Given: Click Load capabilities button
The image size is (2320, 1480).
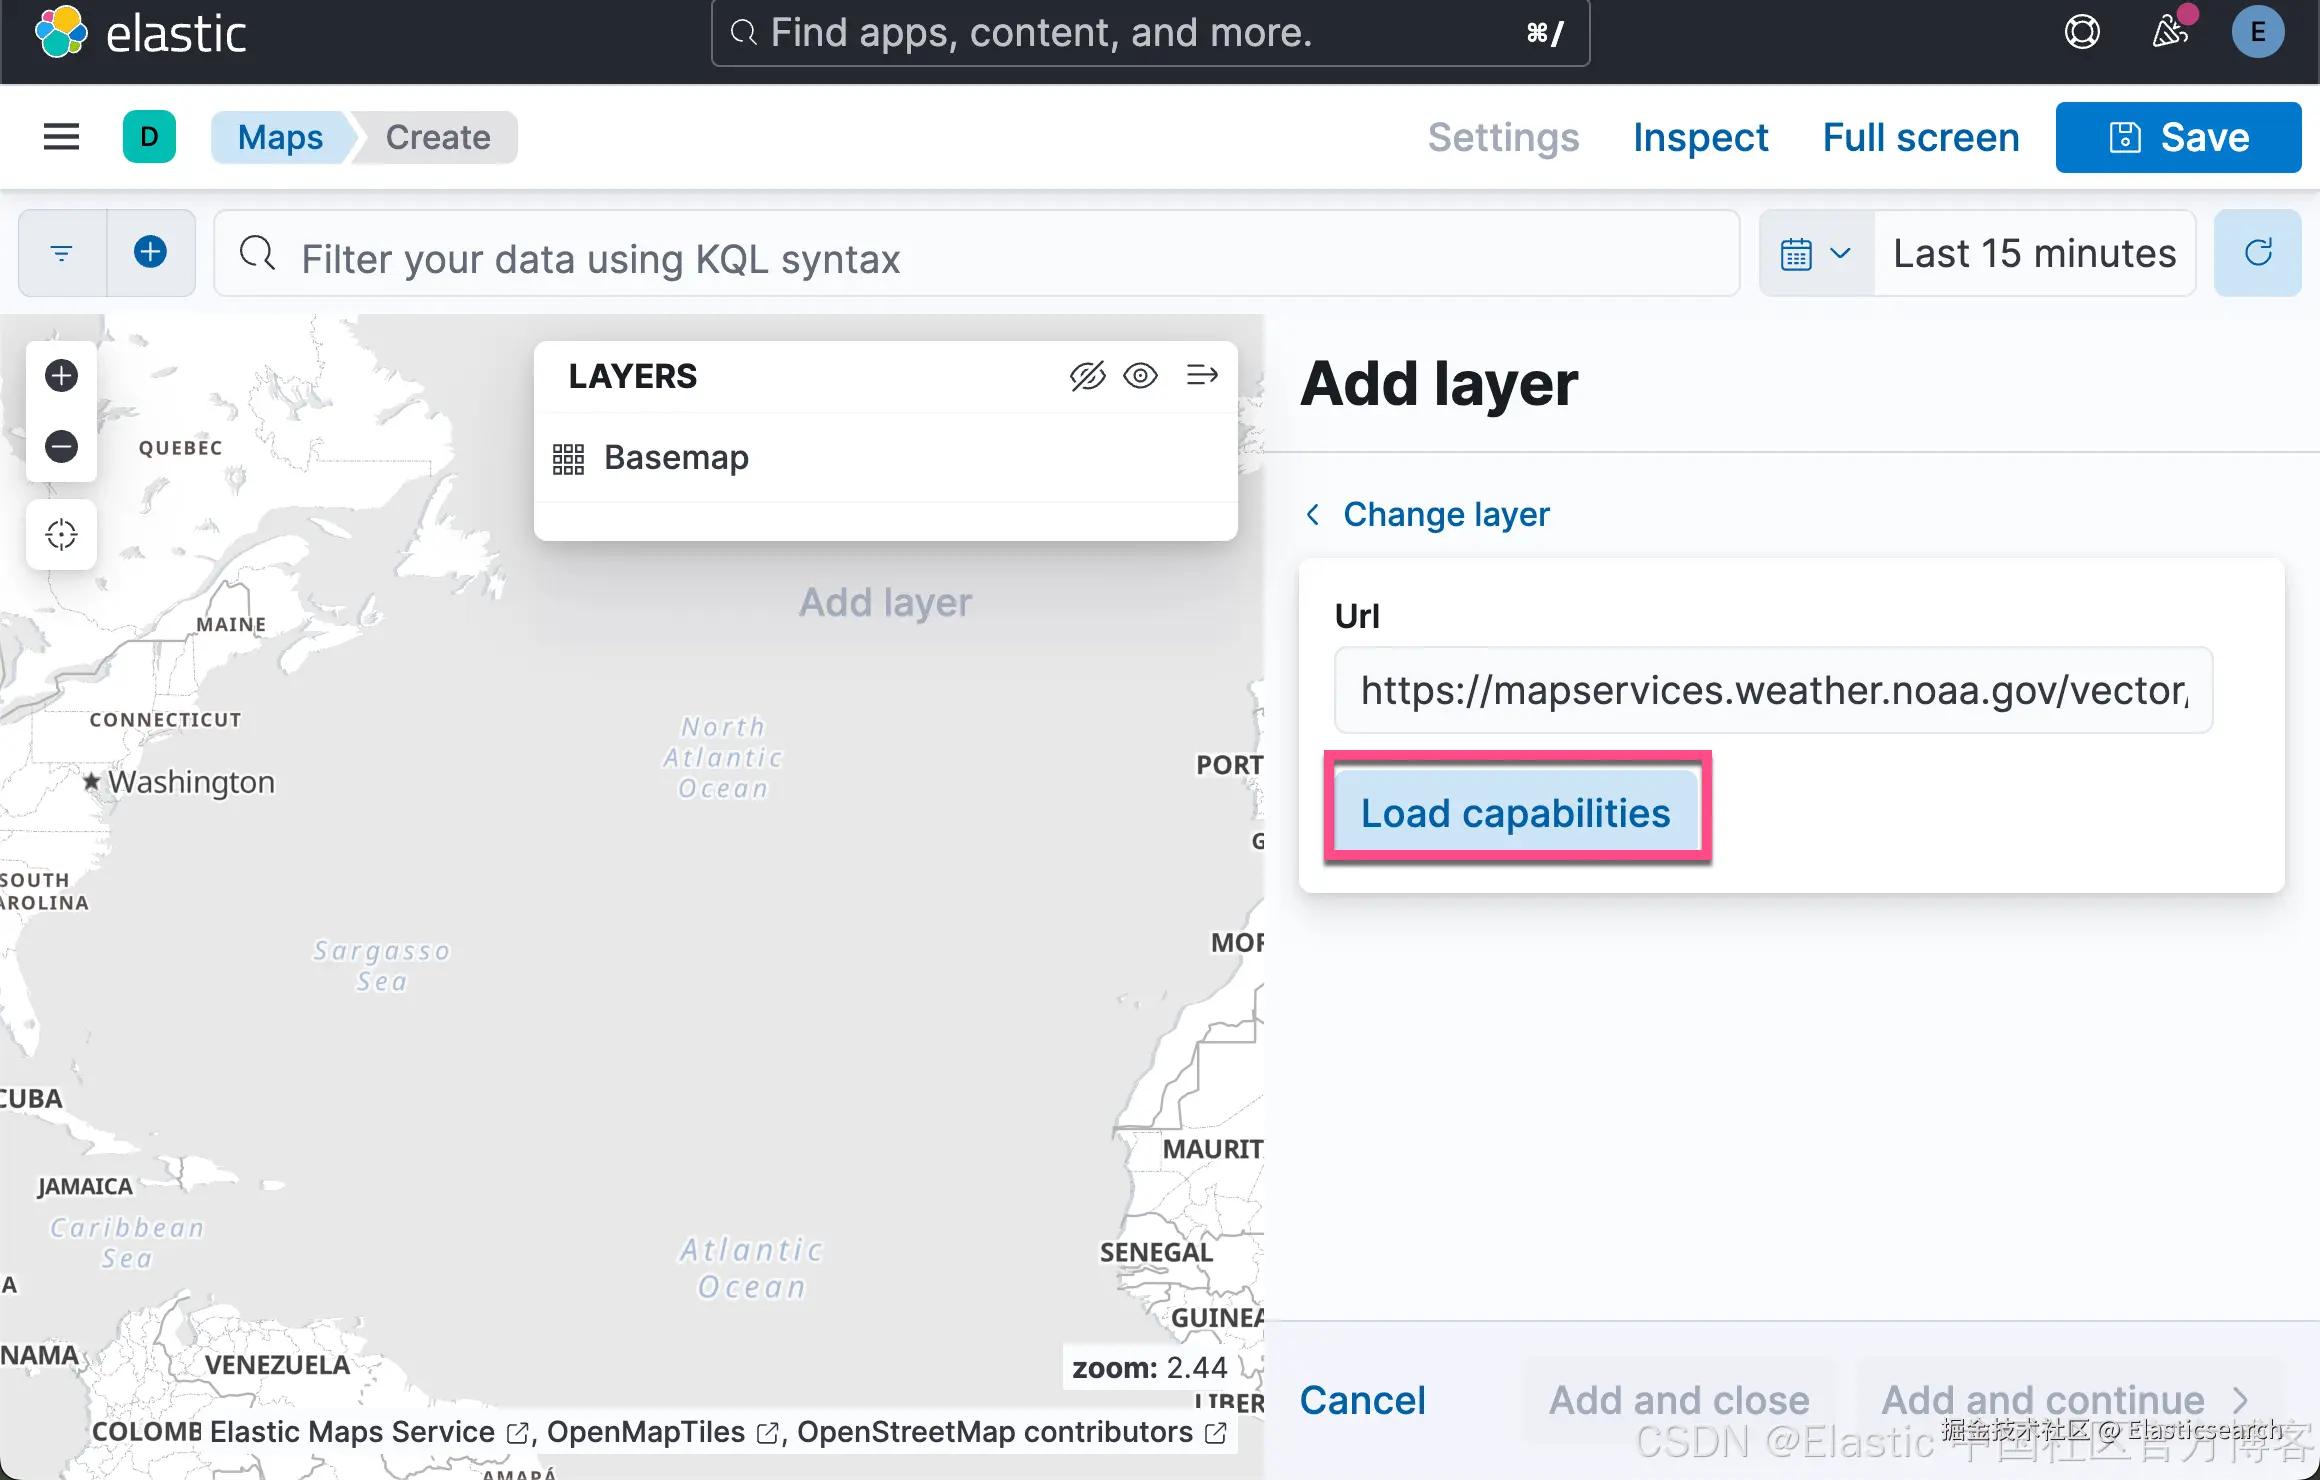Looking at the screenshot, I should 1515,812.
